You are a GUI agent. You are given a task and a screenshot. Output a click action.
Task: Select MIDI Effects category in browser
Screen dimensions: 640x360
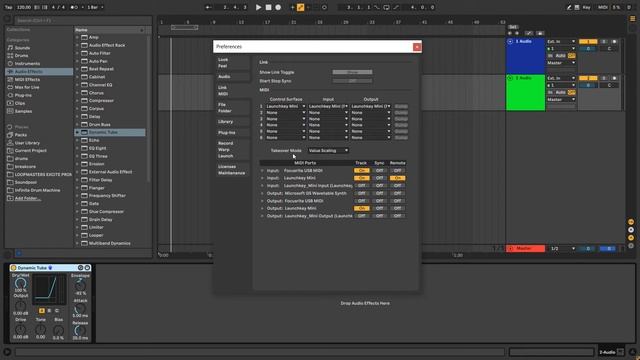[x=27, y=80]
